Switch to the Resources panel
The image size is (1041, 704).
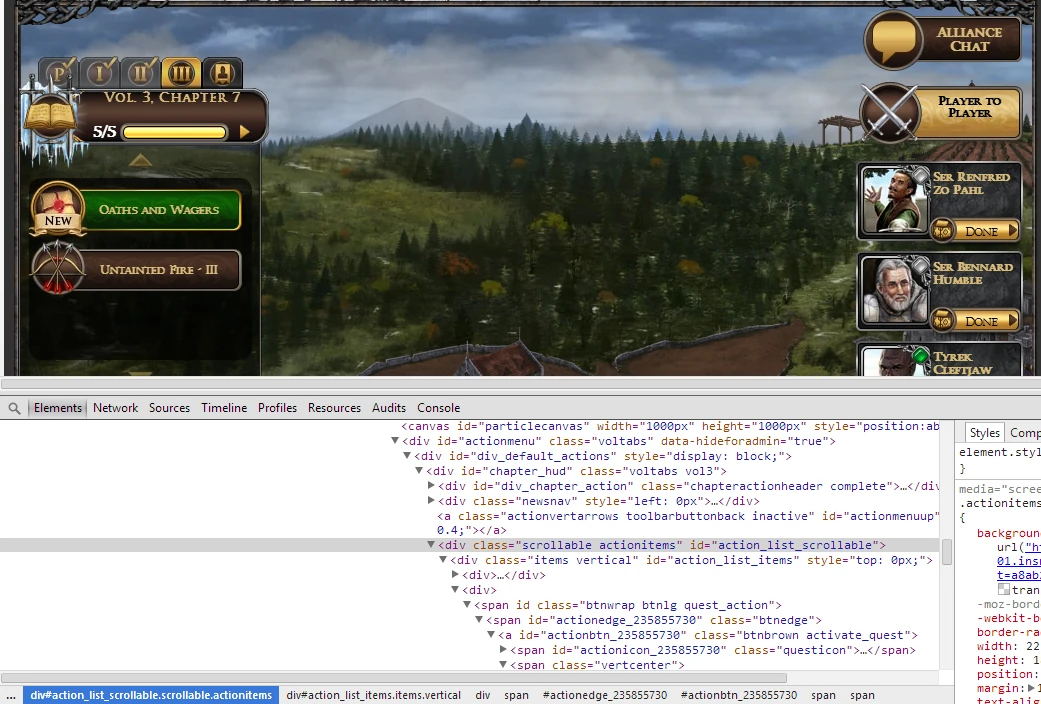click(334, 408)
